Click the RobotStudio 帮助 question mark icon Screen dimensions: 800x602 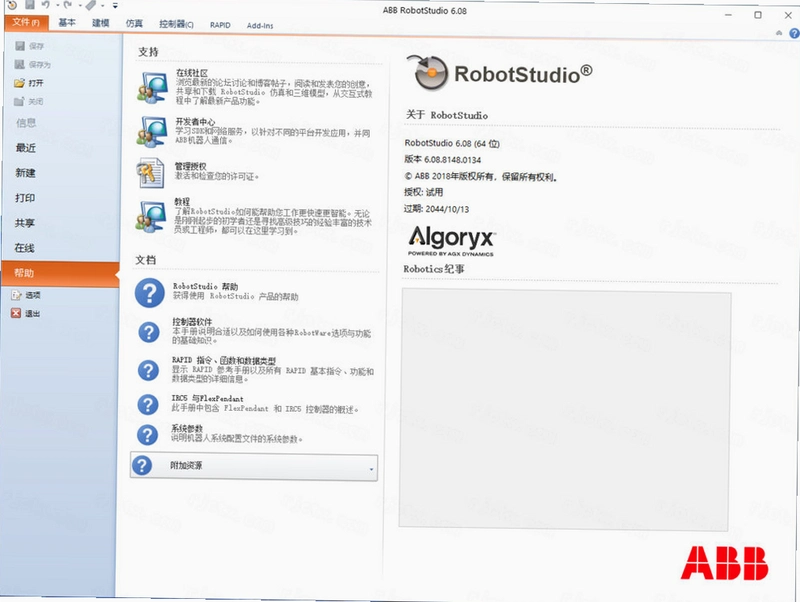[x=149, y=293]
